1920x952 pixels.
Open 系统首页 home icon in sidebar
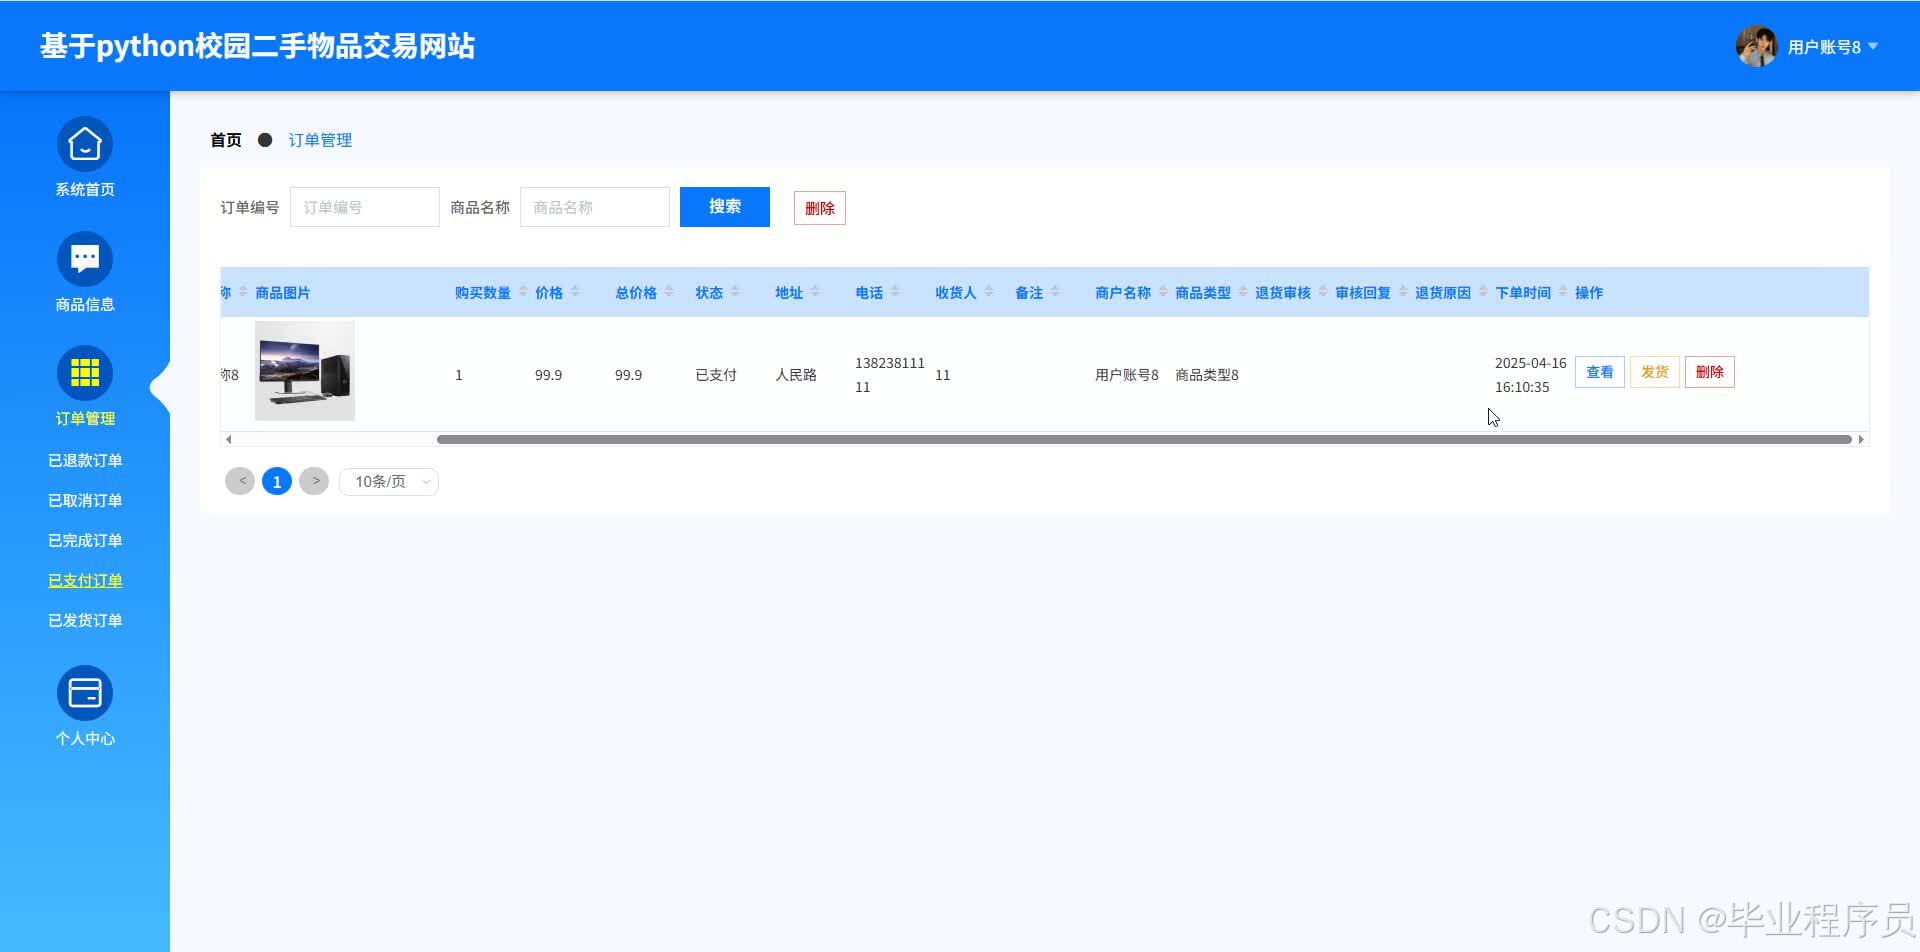point(85,145)
